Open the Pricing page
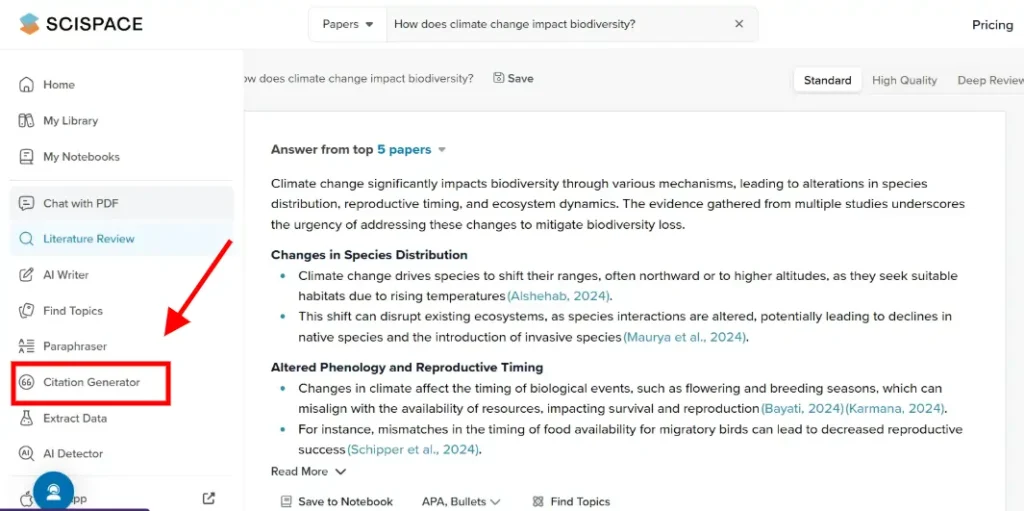The image size is (1024, 511). 992,25
